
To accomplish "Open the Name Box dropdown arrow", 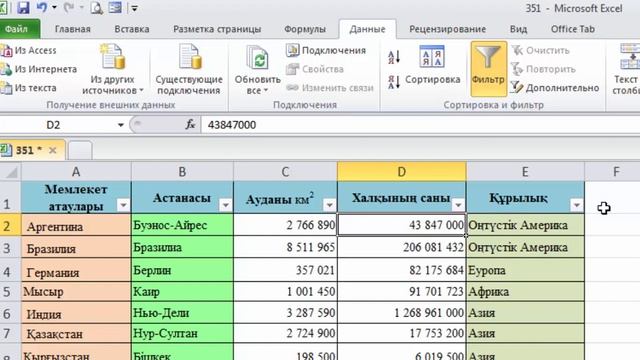I will [x=121, y=125].
